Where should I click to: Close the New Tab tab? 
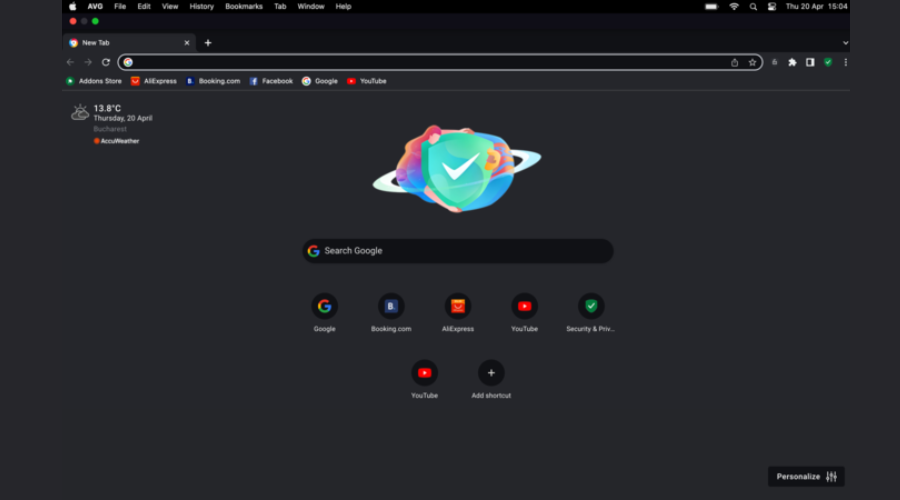(187, 42)
